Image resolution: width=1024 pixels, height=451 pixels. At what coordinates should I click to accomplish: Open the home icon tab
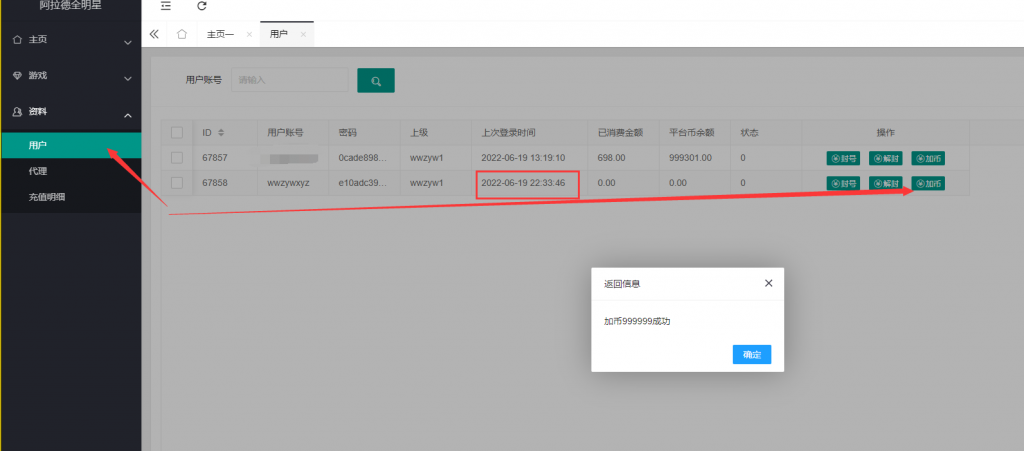coord(182,34)
